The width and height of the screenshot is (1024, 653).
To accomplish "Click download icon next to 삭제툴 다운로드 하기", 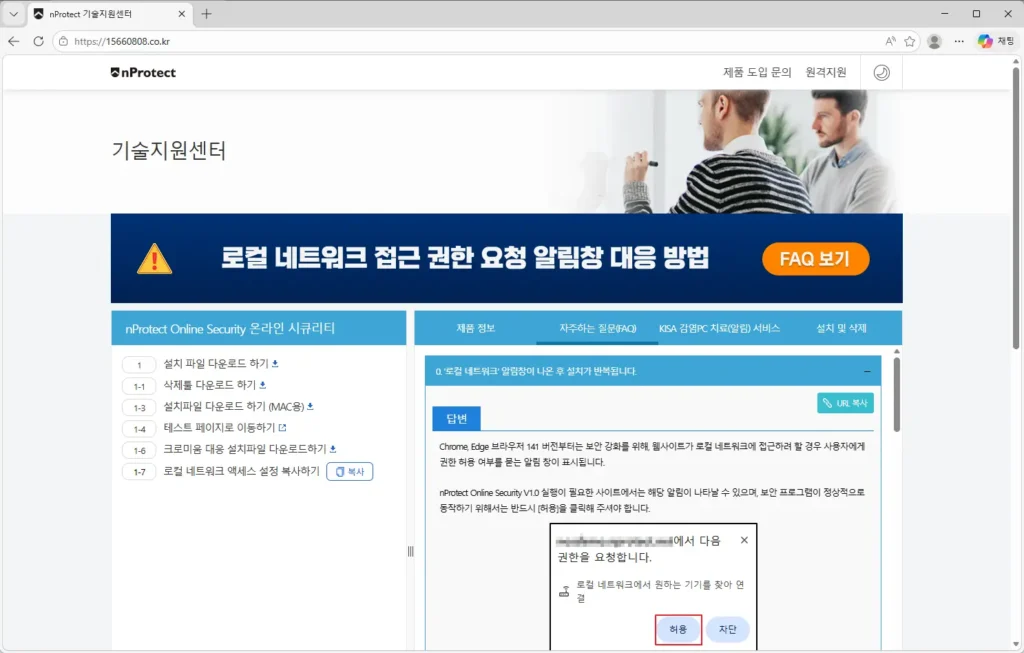I will [x=265, y=386].
